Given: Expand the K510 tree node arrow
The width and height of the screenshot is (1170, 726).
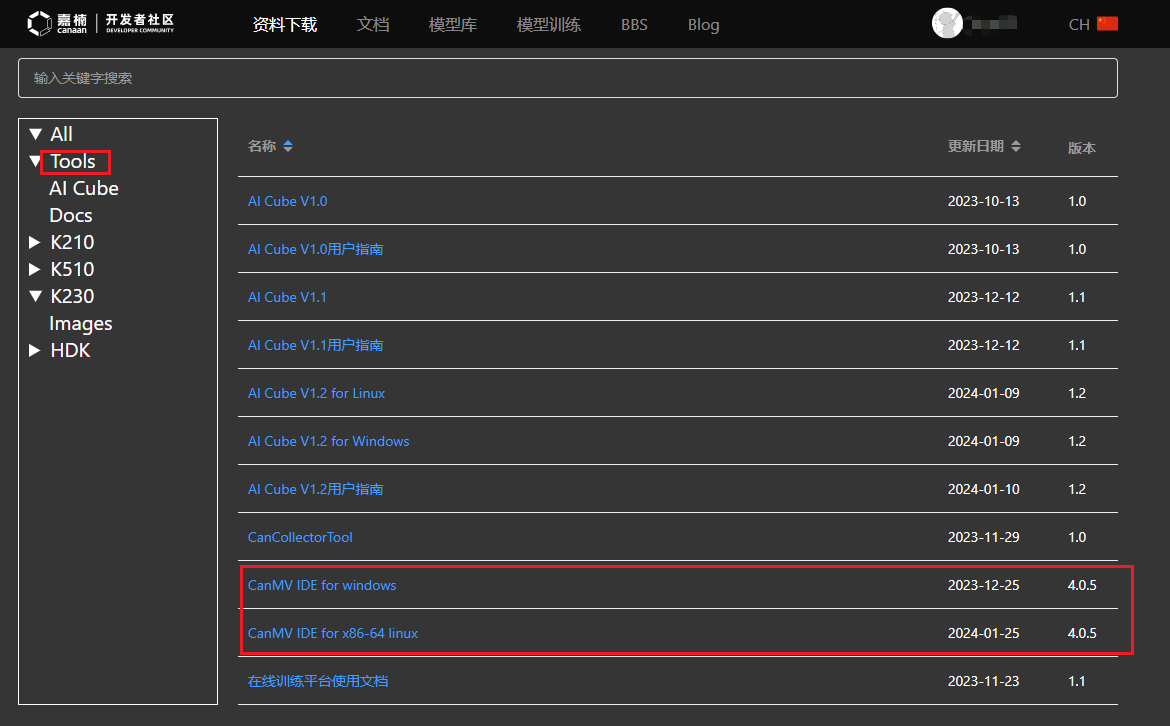Looking at the screenshot, I should [x=34, y=269].
